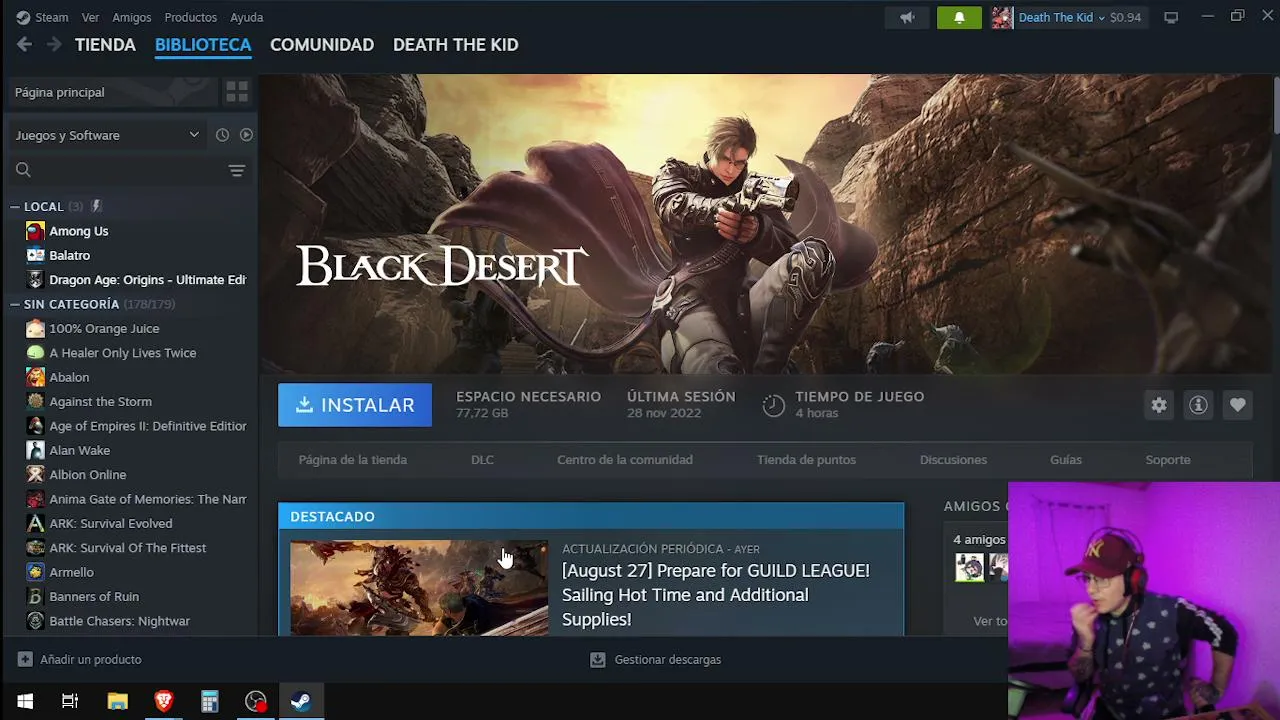Click the download icon beside Gestionar descargas
The width and height of the screenshot is (1280, 720).
pyautogui.click(x=598, y=660)
